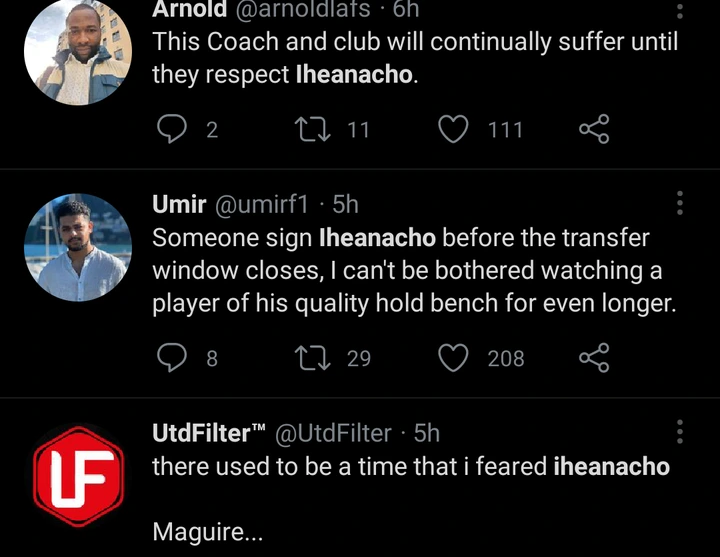Screen dimensions: 720x557
Task: Open more options on UtdFilter's tweet
Action: [x=680, y=432]
